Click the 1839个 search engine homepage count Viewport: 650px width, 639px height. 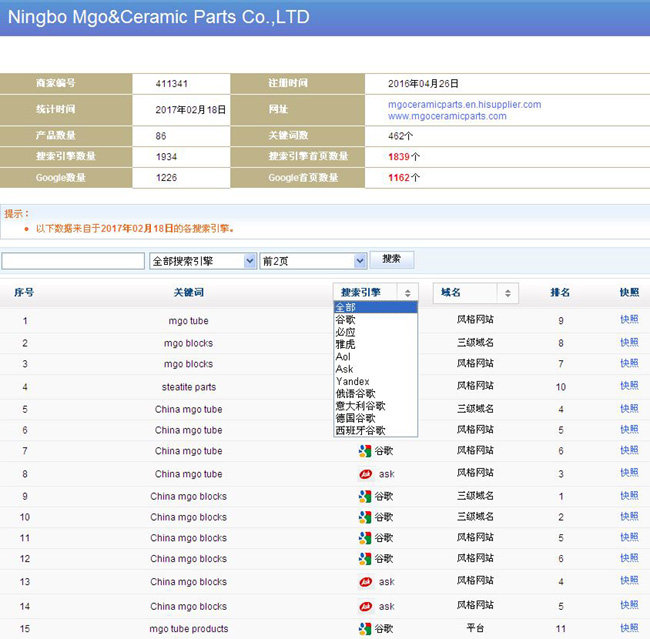tap(404, 157)
